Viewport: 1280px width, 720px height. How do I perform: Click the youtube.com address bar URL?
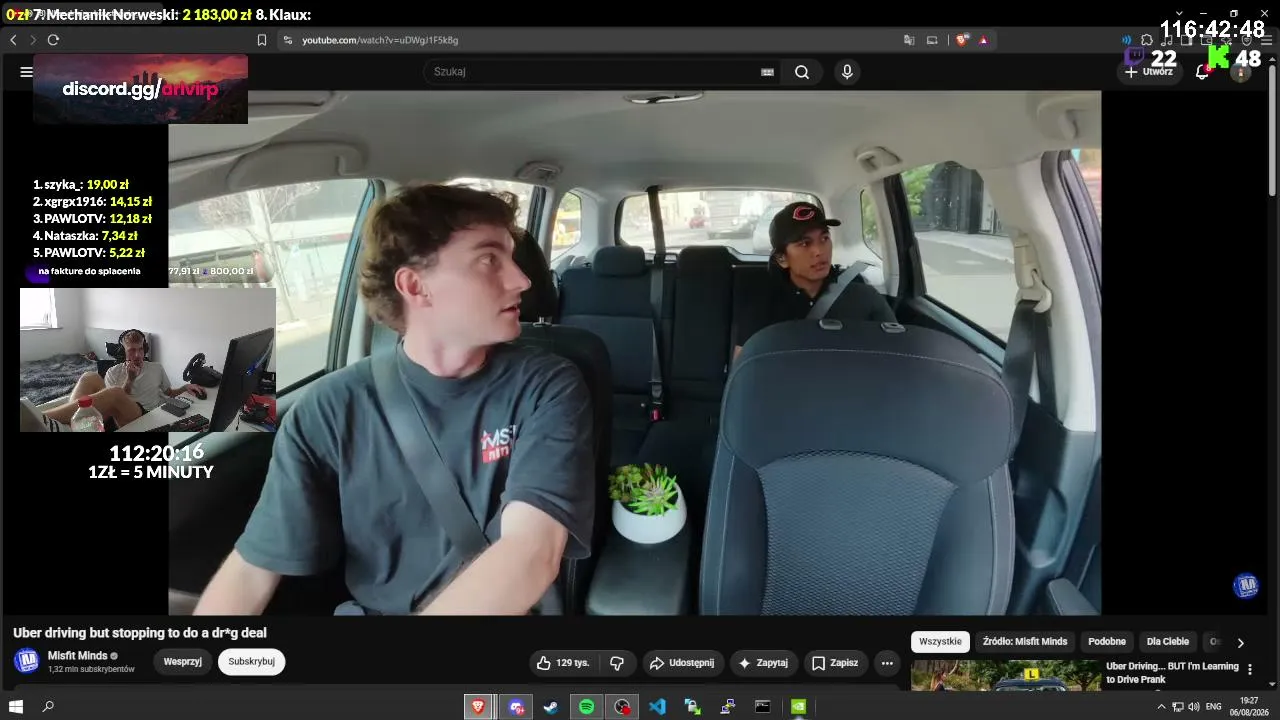tap(380, 40)
